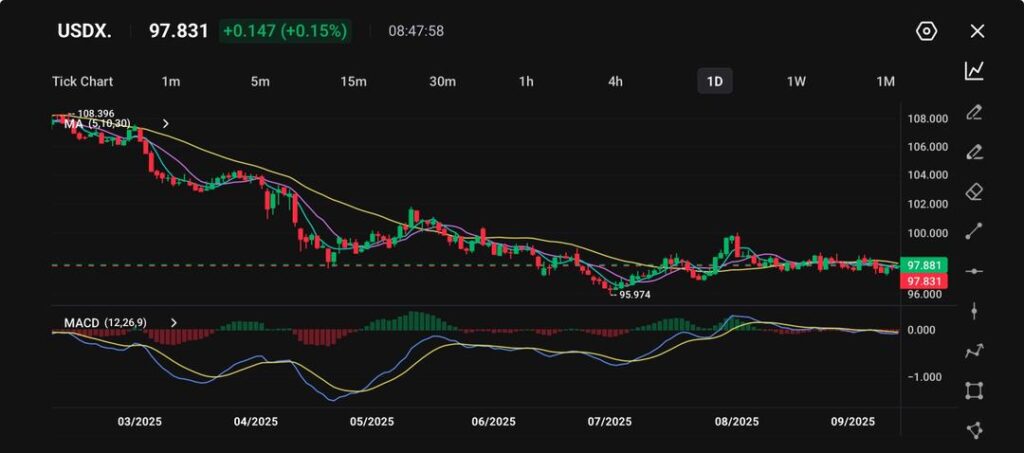Select the 1D daily timeframe

tap(714, 81)
